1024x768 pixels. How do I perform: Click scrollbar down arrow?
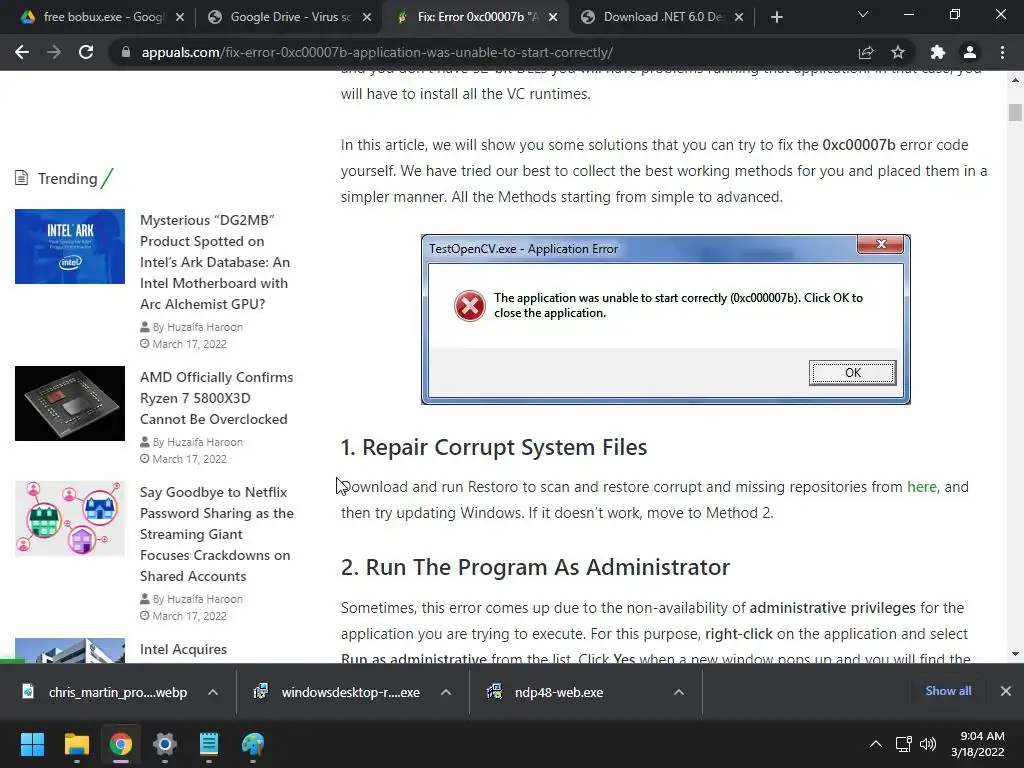point(1015,654)
